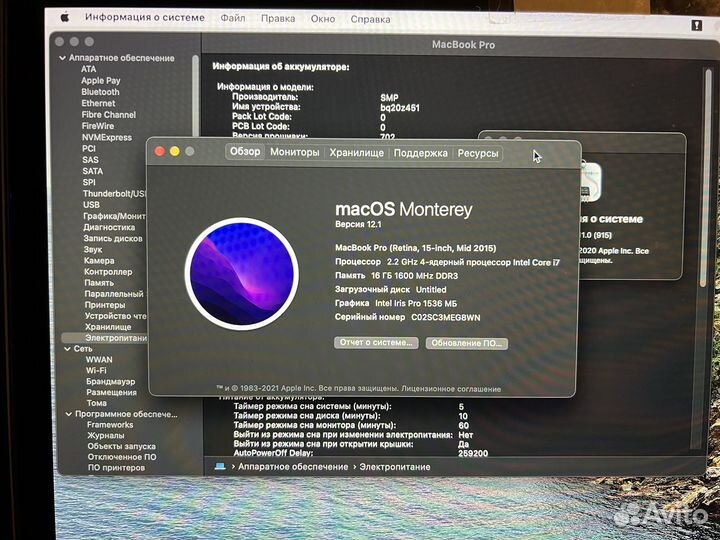Click serial number C02SC3MEG8WN text

(445, 317)
